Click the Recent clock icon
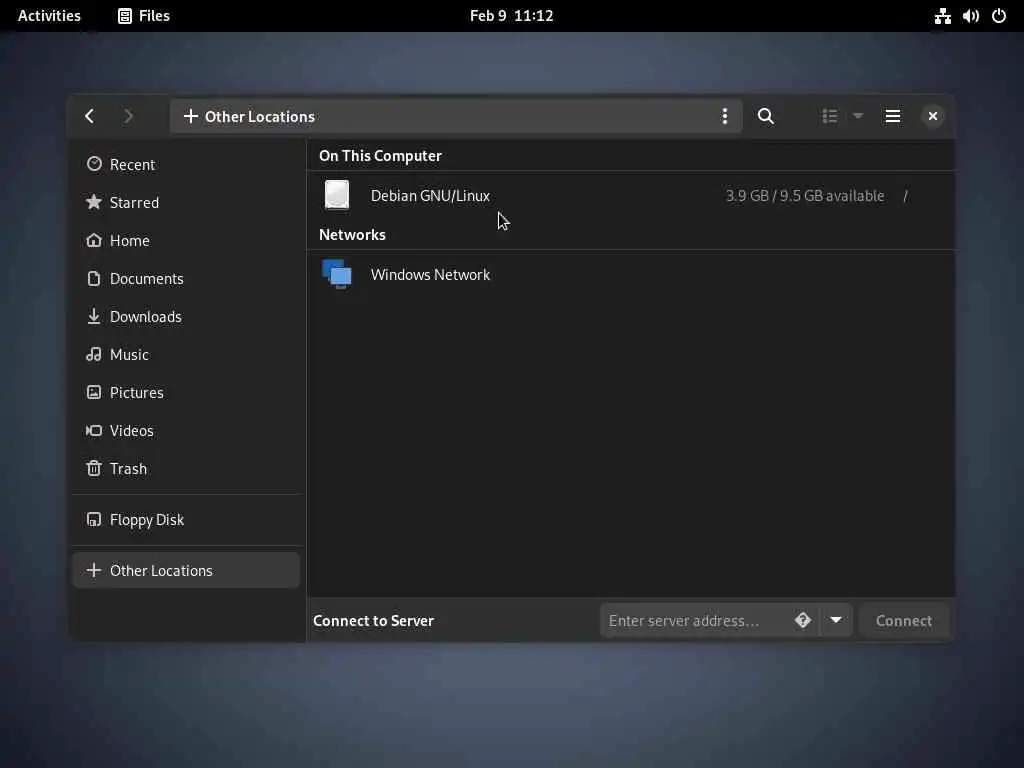This screenshot has height=768, width=1024. [x=94, y=164]
